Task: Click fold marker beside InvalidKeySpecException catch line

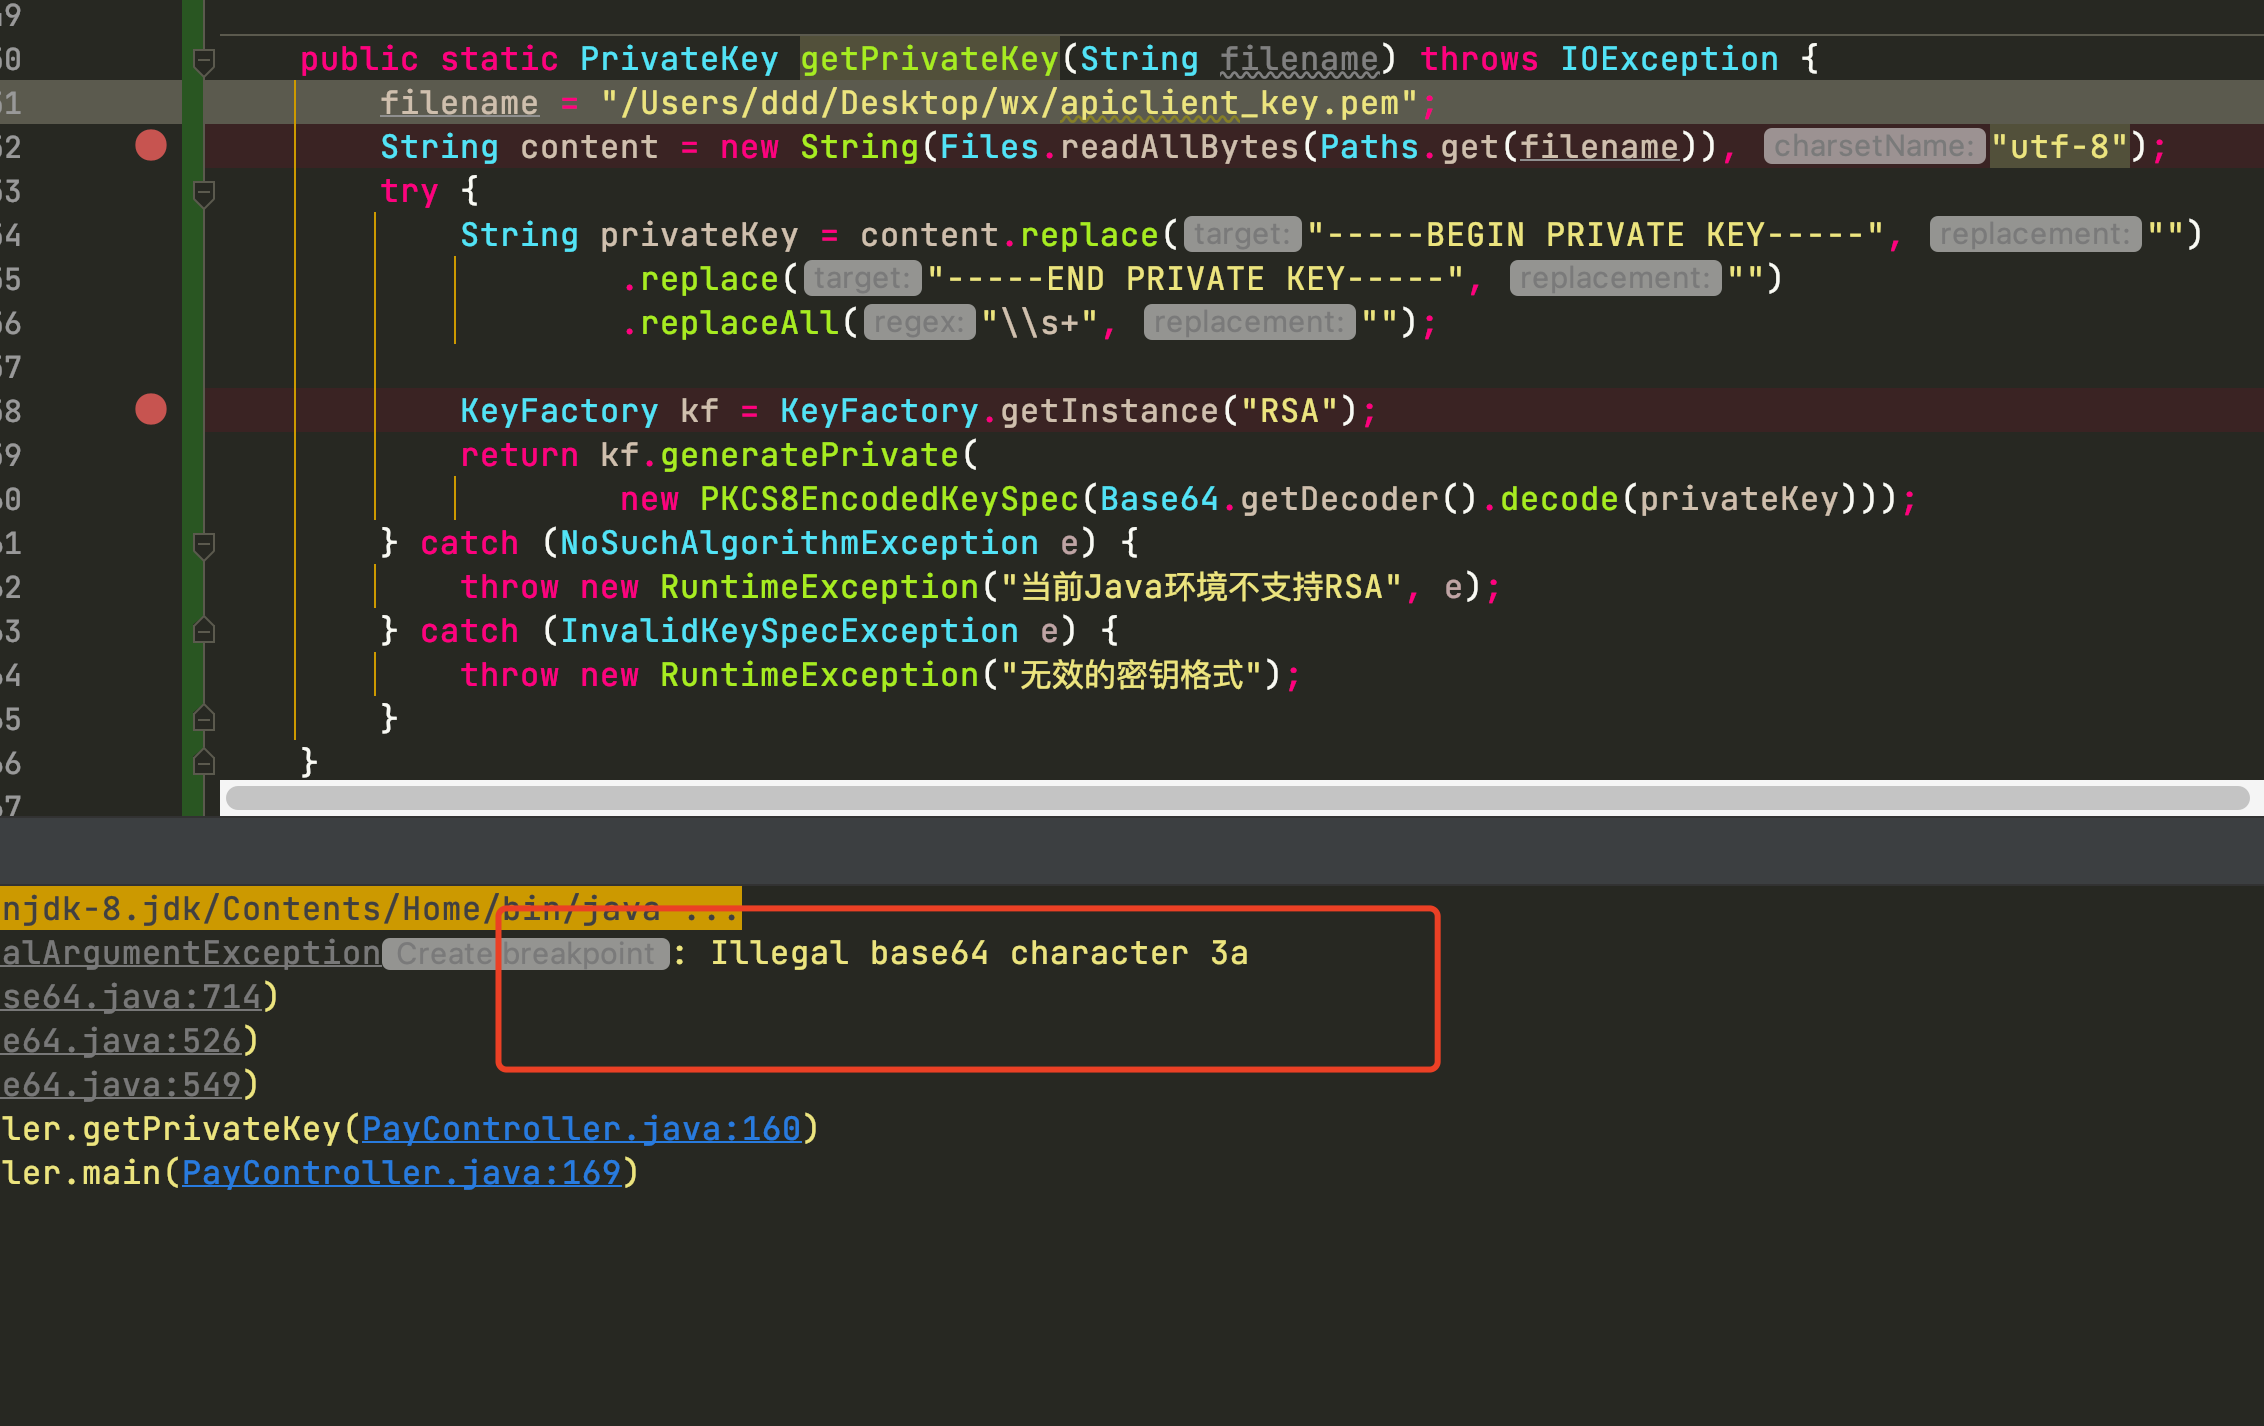Action: [204, 631]
